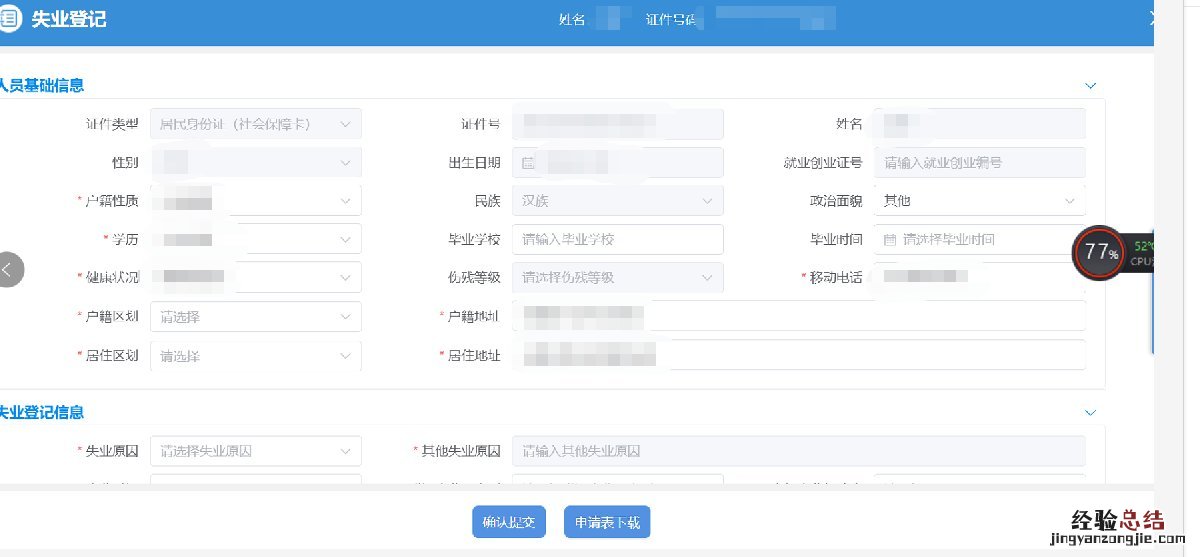Click the 毕业学校 input field
The height and width of the screenshot is (557, 1200).
coord(617,240)
